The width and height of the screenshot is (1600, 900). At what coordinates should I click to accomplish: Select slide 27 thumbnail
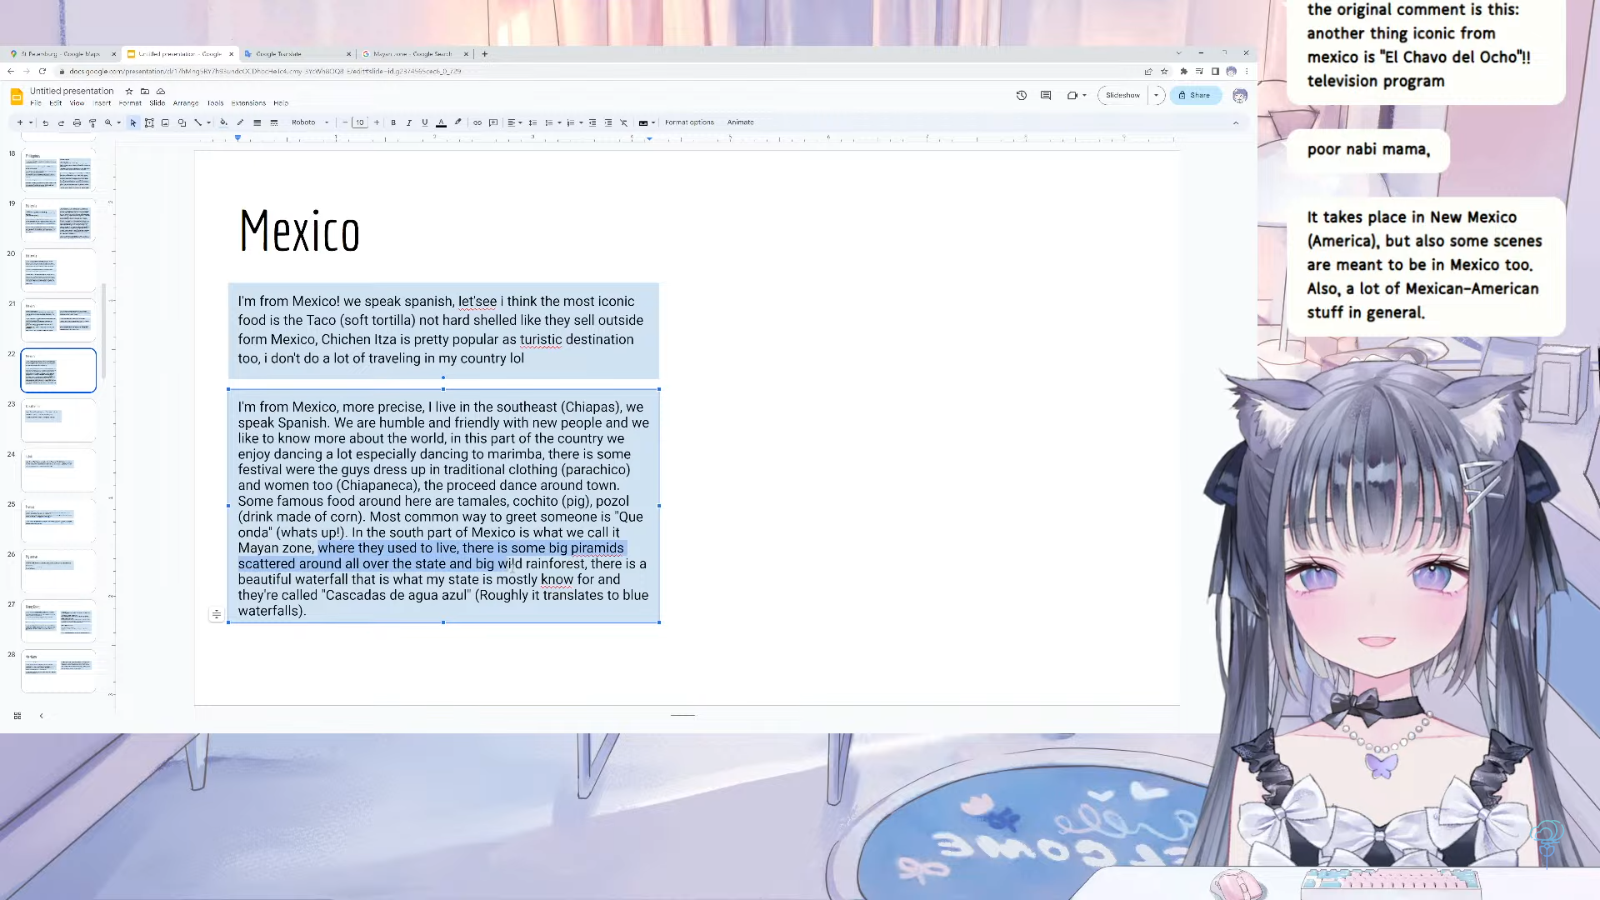coord(59,621)
